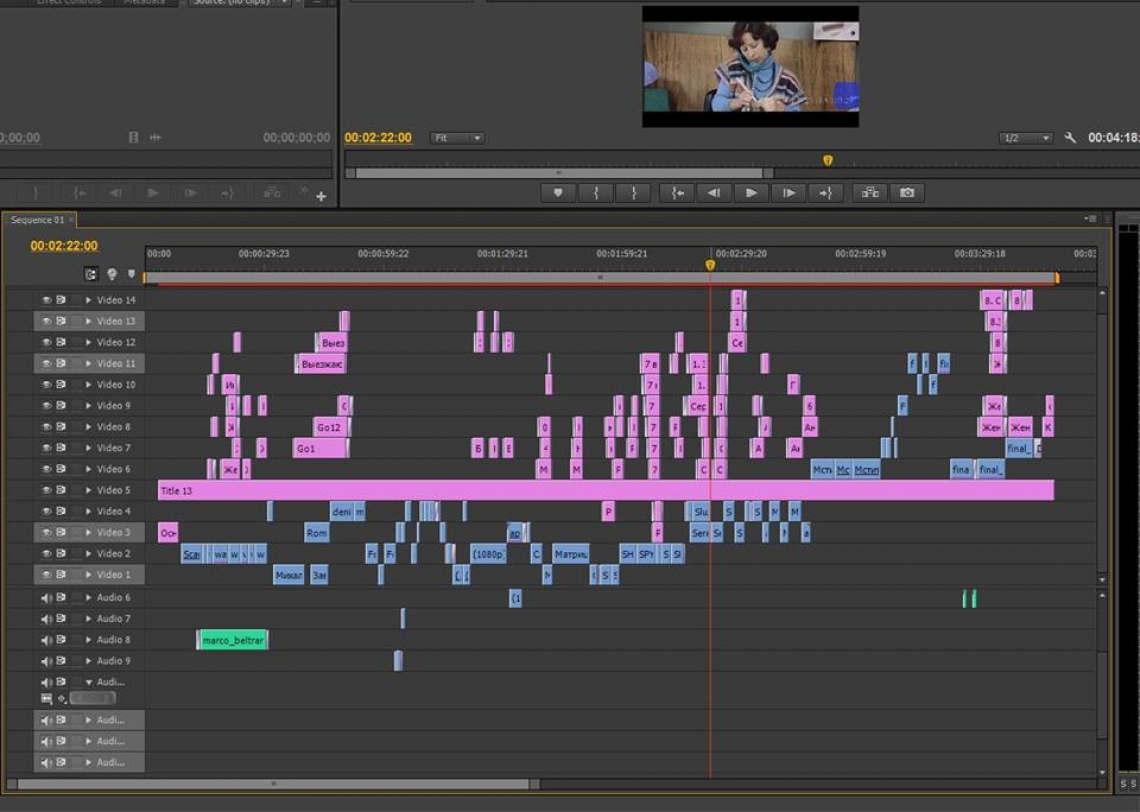This screenshot has width=1140, height=812.
Task: Hide the Video 1 track output
Action: point(47,574)
